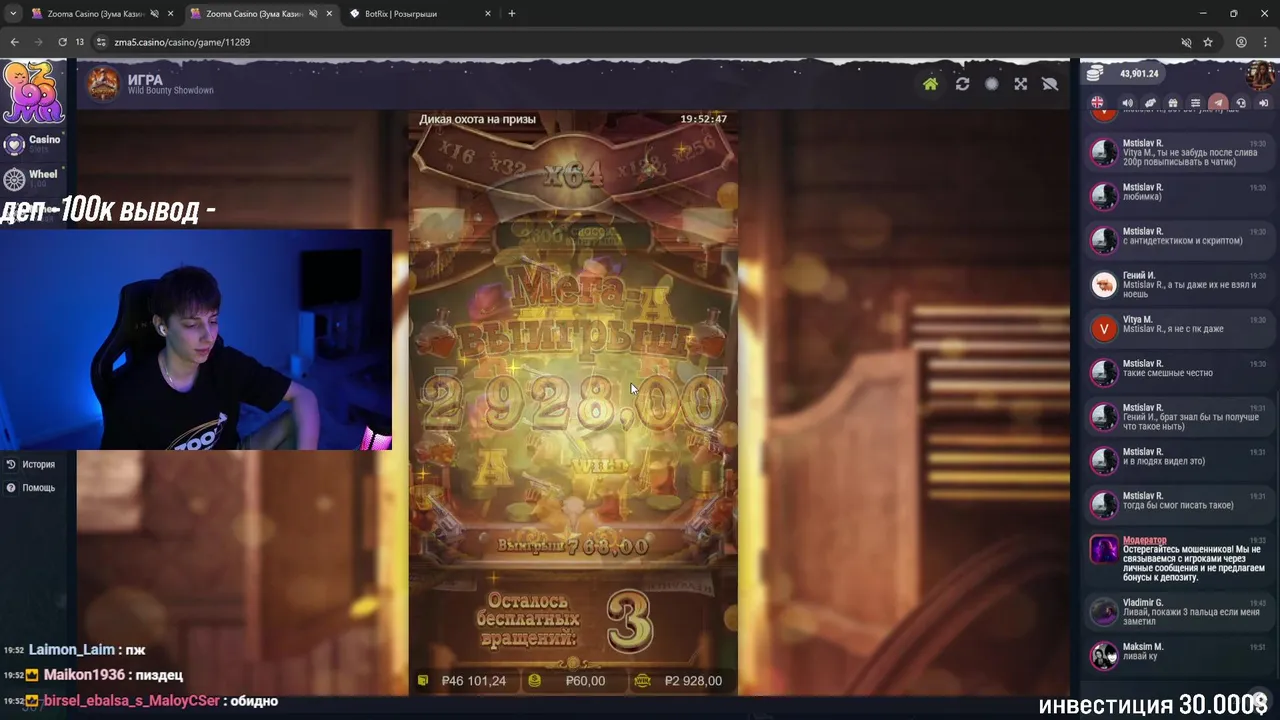Click the remaining free spins counter 3
The image size is (1280, 720).
[629, 620]
